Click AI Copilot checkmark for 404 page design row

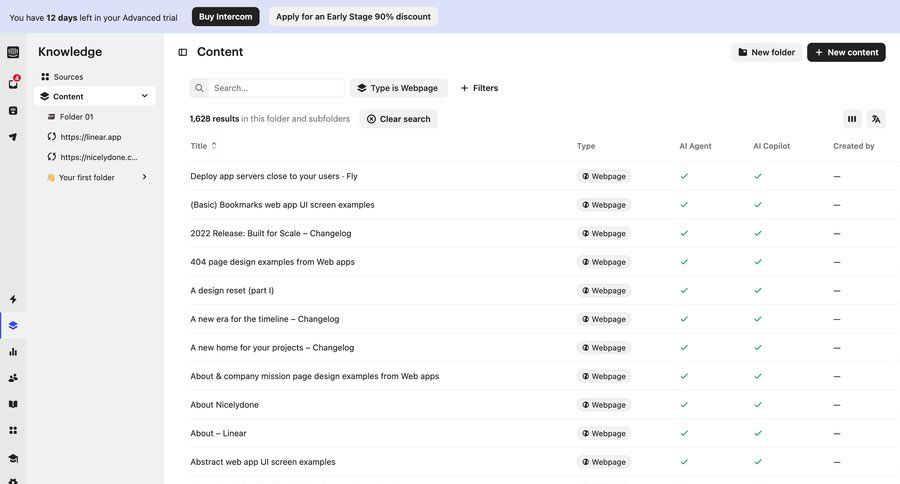tap(758, 262)
